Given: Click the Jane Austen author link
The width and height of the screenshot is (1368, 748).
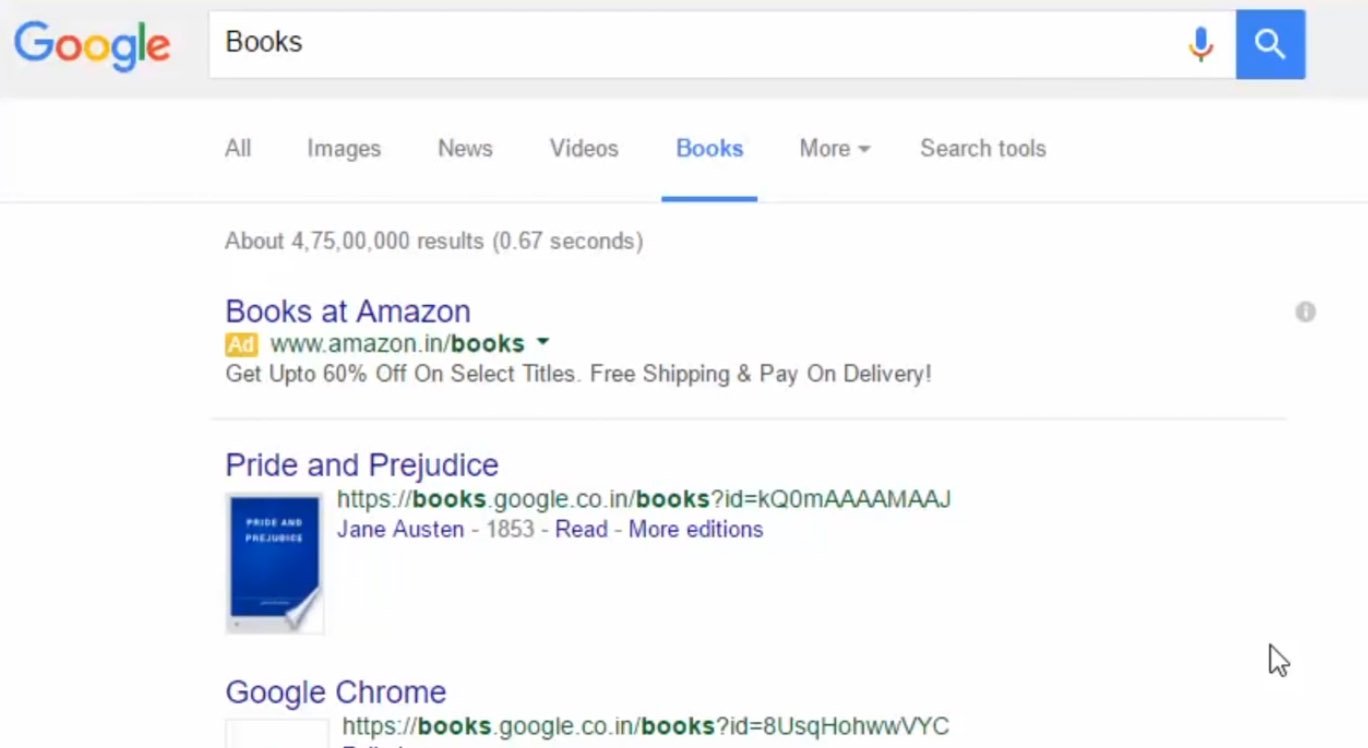Looking at the screenshot, I should (x=400, y=529).
